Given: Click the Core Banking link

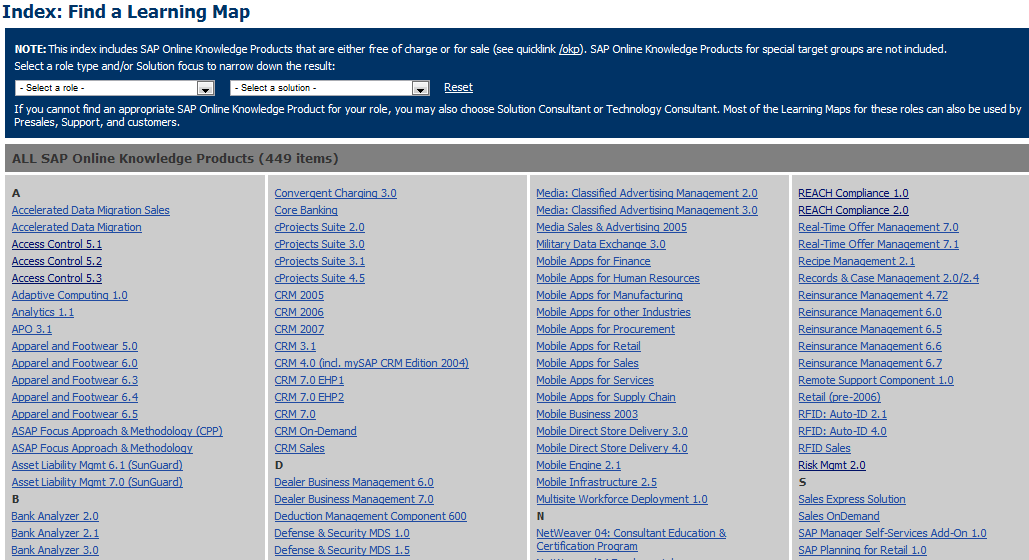Looking at the screenshot, I should coord(306,210).
